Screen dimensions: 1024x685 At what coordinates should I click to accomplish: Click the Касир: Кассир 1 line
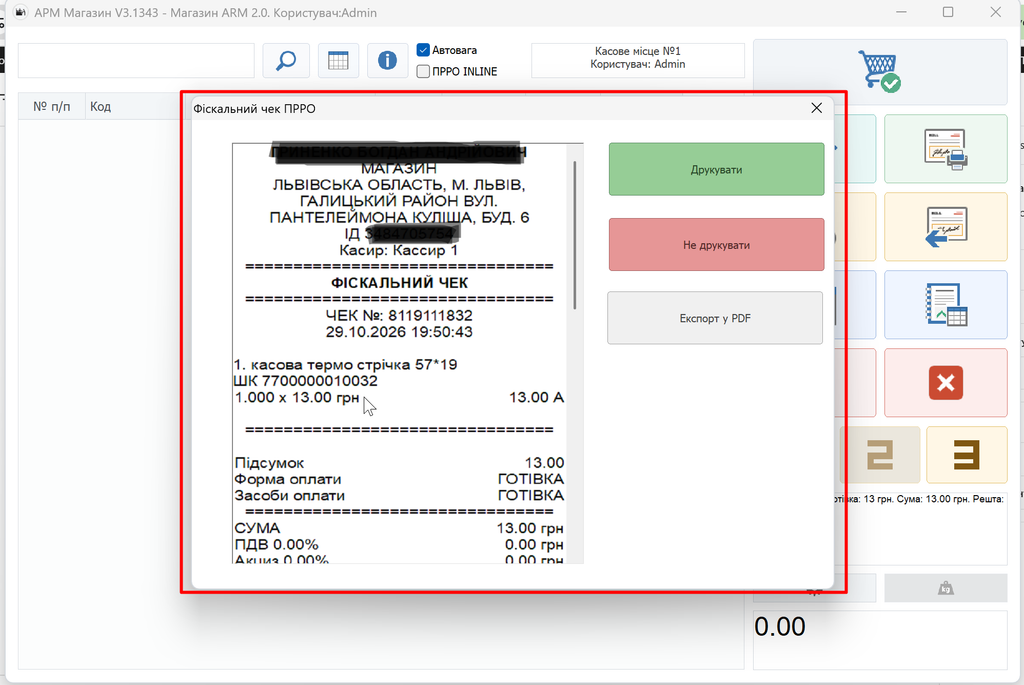click(x=399, y=250)
